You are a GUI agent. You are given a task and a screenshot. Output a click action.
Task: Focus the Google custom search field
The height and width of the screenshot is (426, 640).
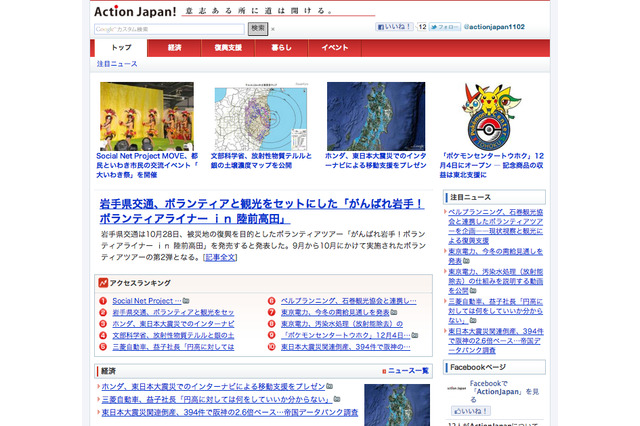(x=169, y=29)
